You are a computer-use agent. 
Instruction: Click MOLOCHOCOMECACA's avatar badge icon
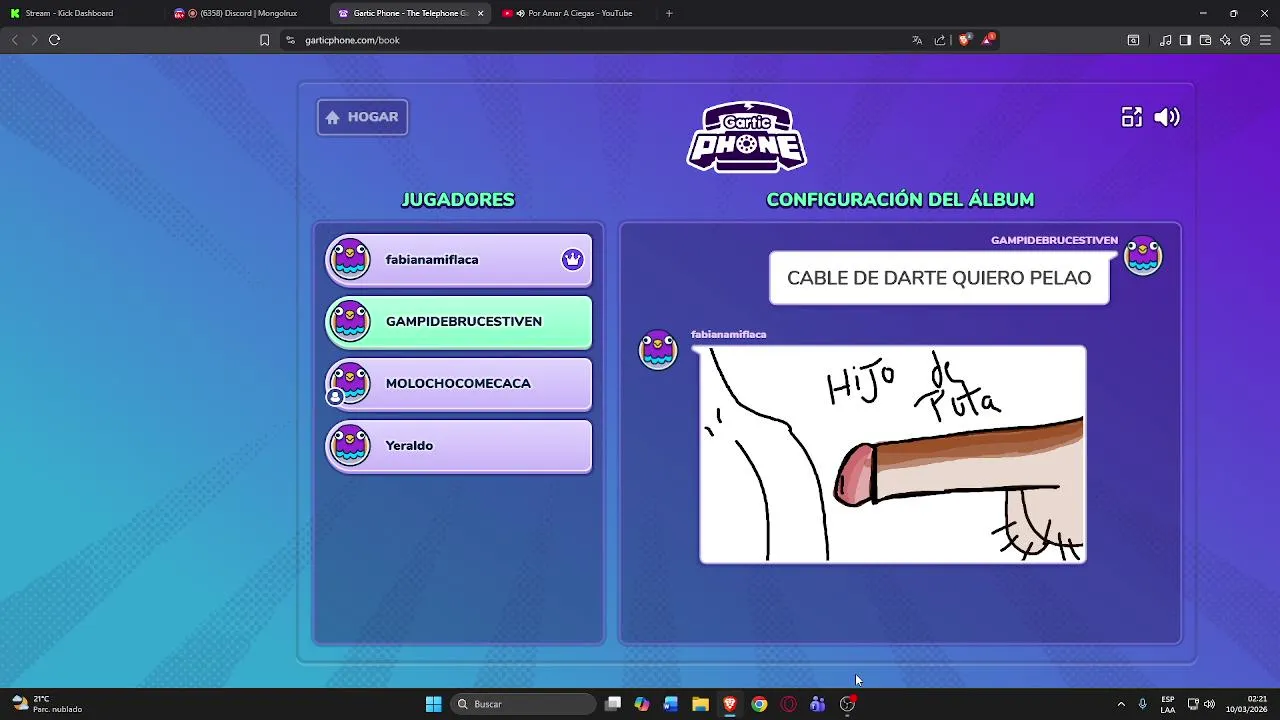335,397
